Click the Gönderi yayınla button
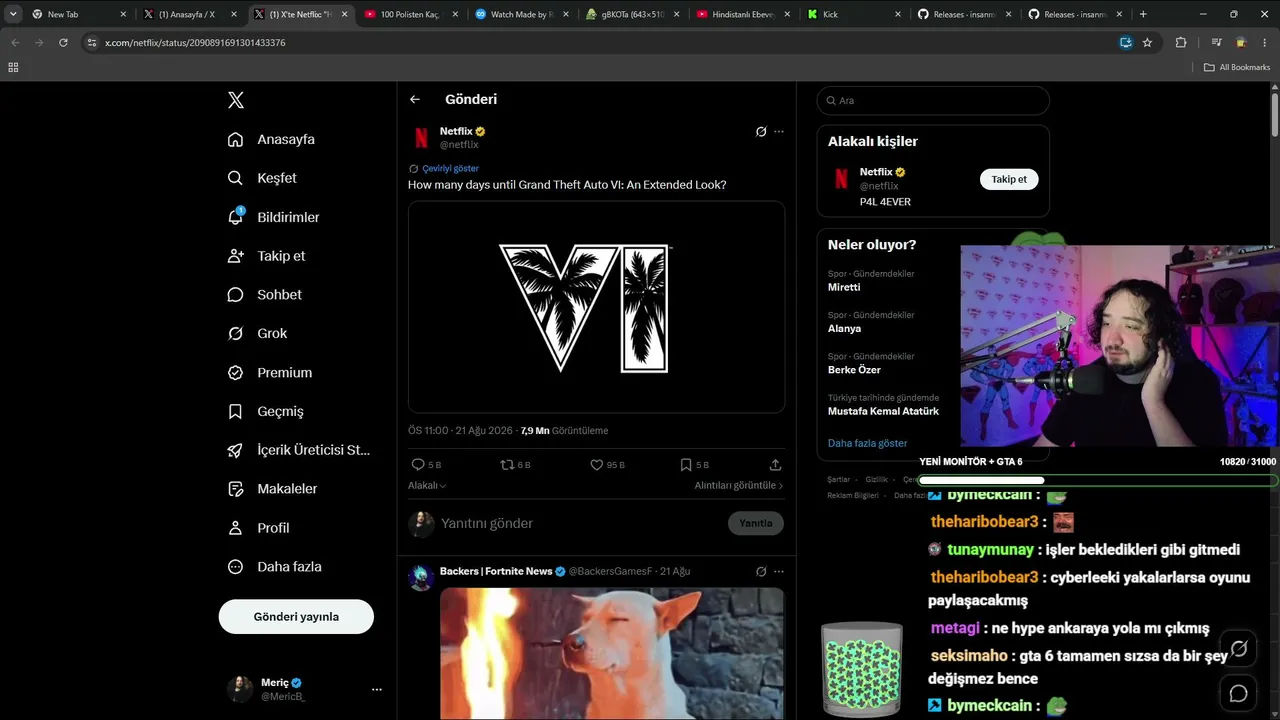The width and height of the screenshot is (1280, 720). (296, 616)
